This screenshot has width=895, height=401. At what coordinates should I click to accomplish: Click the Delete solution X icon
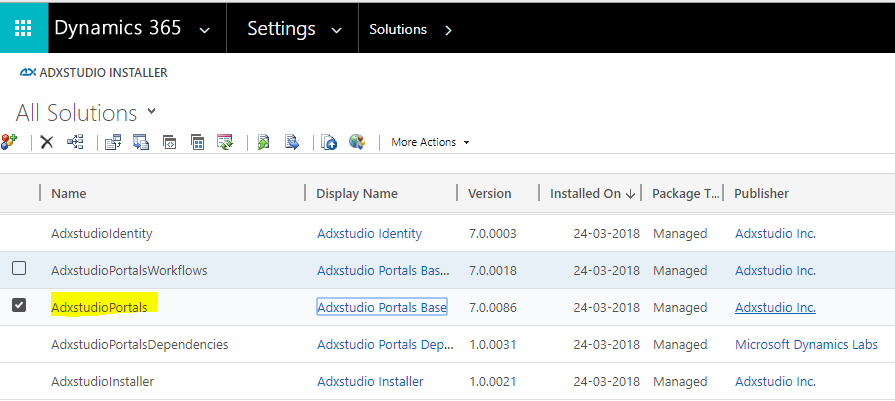click(x=47, y=142)
